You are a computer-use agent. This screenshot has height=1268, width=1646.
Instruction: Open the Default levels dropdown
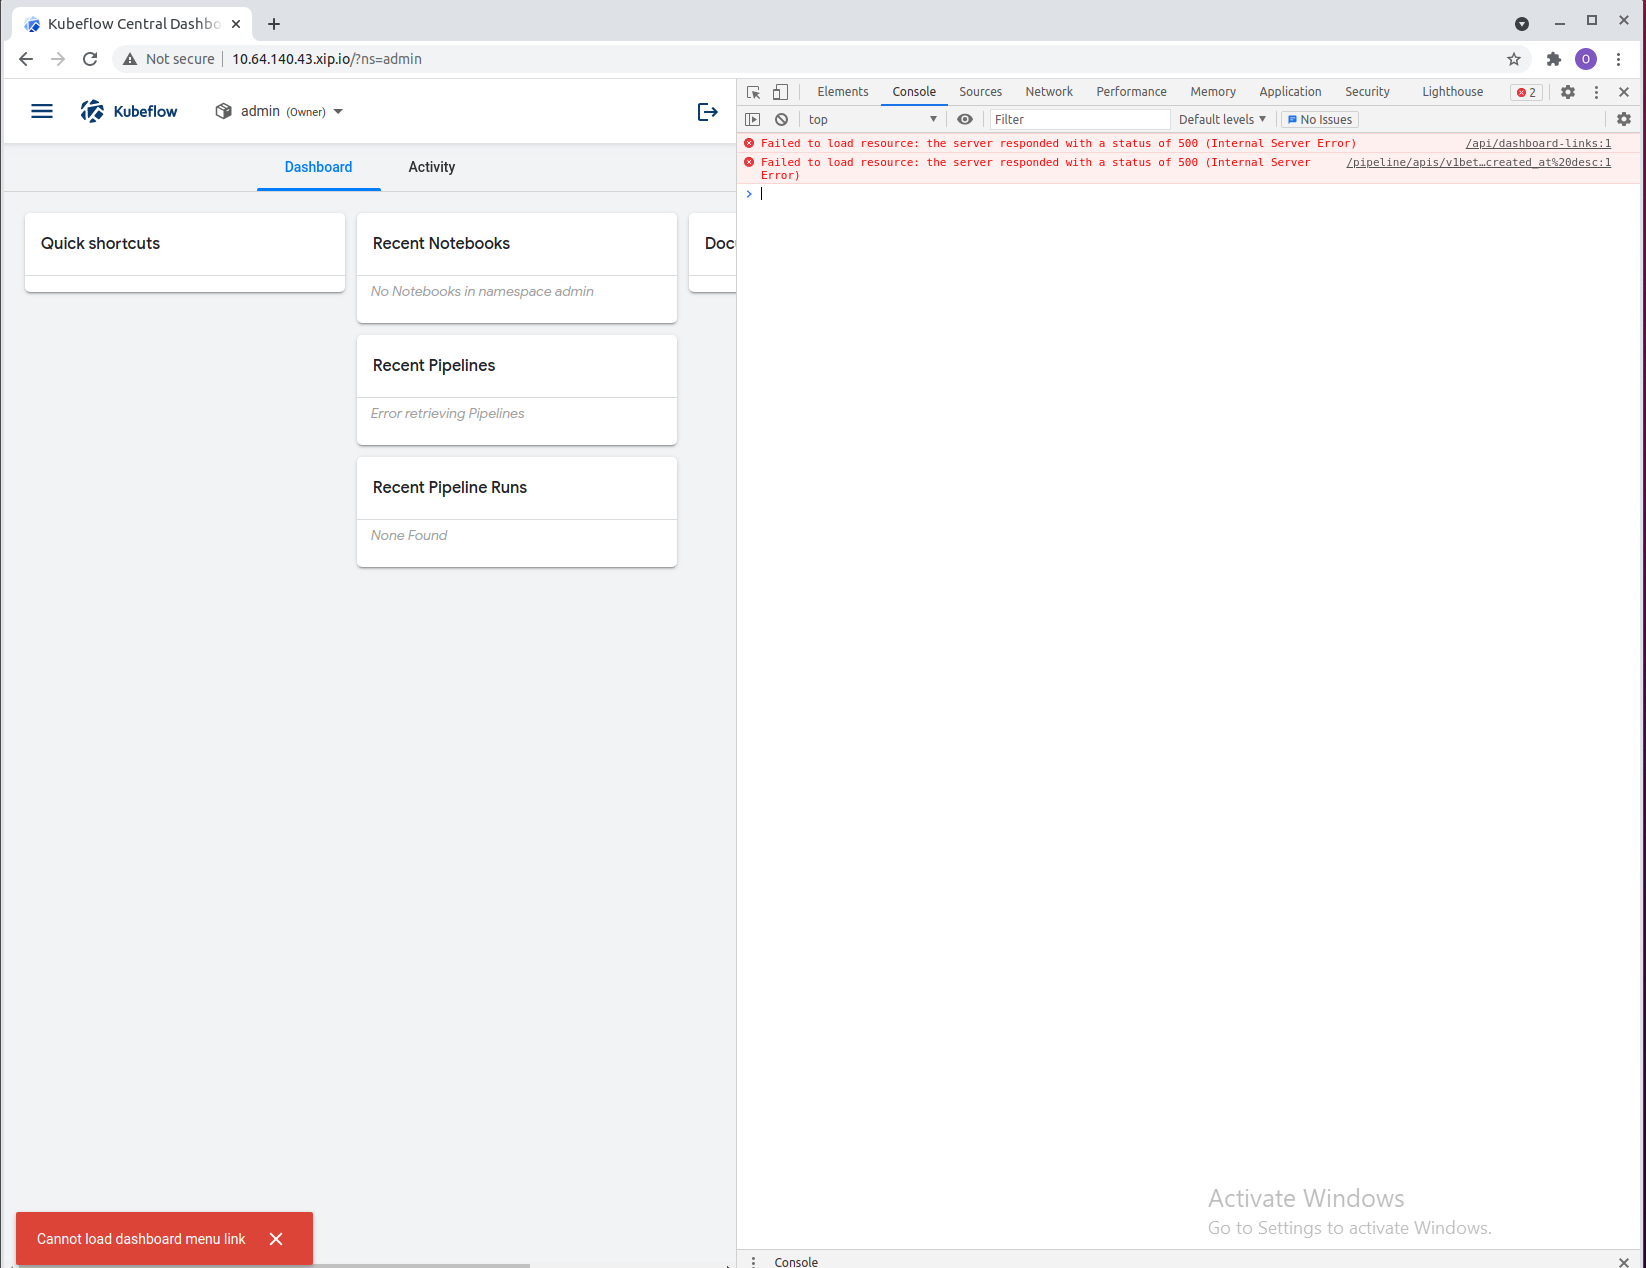point(1221,119)
